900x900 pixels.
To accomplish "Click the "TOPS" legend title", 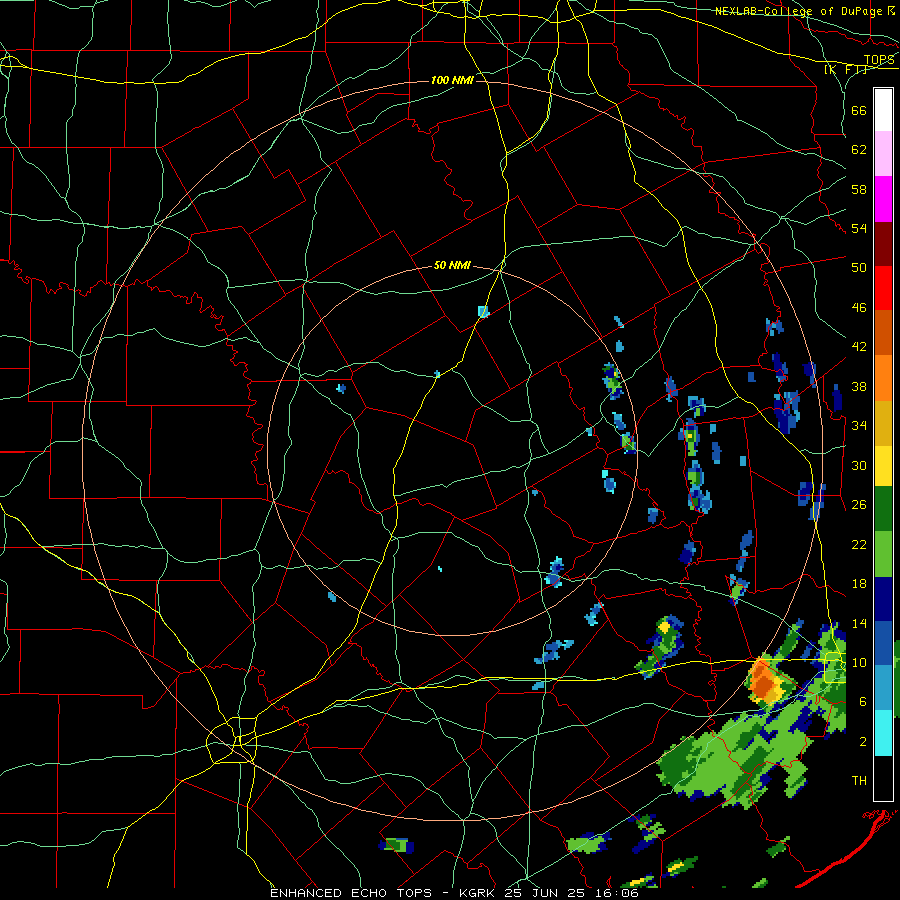I will tap(879, 60).
